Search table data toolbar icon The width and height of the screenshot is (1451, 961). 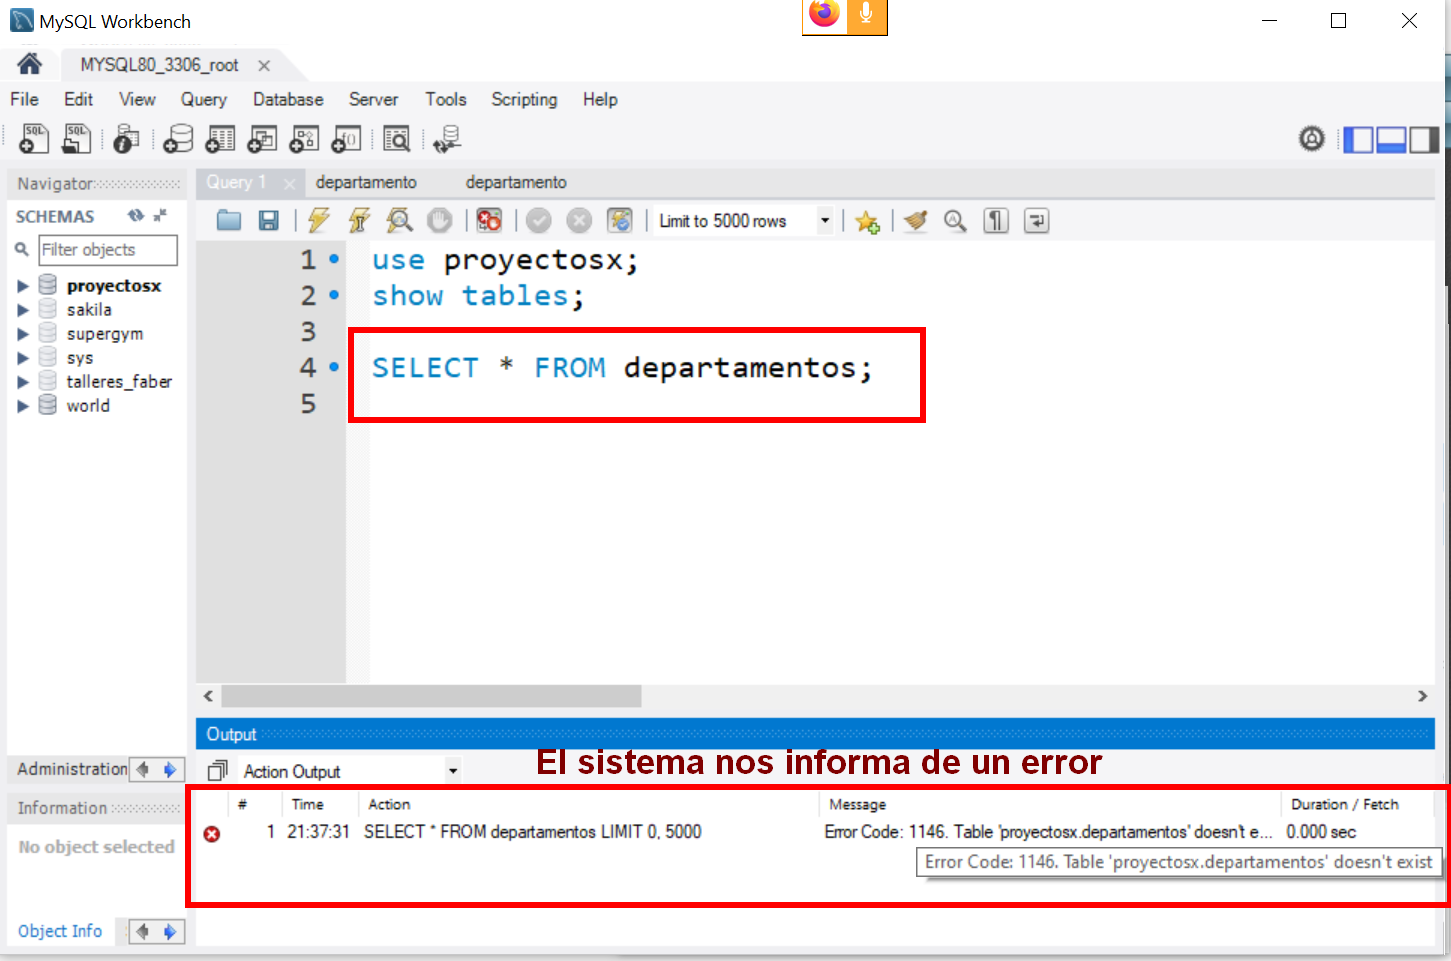[x=397, y=139]
